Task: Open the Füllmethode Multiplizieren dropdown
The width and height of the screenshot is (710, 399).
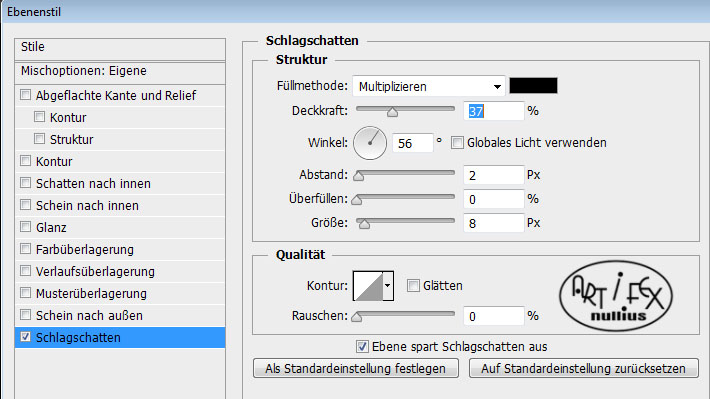Action: (428, 86)
